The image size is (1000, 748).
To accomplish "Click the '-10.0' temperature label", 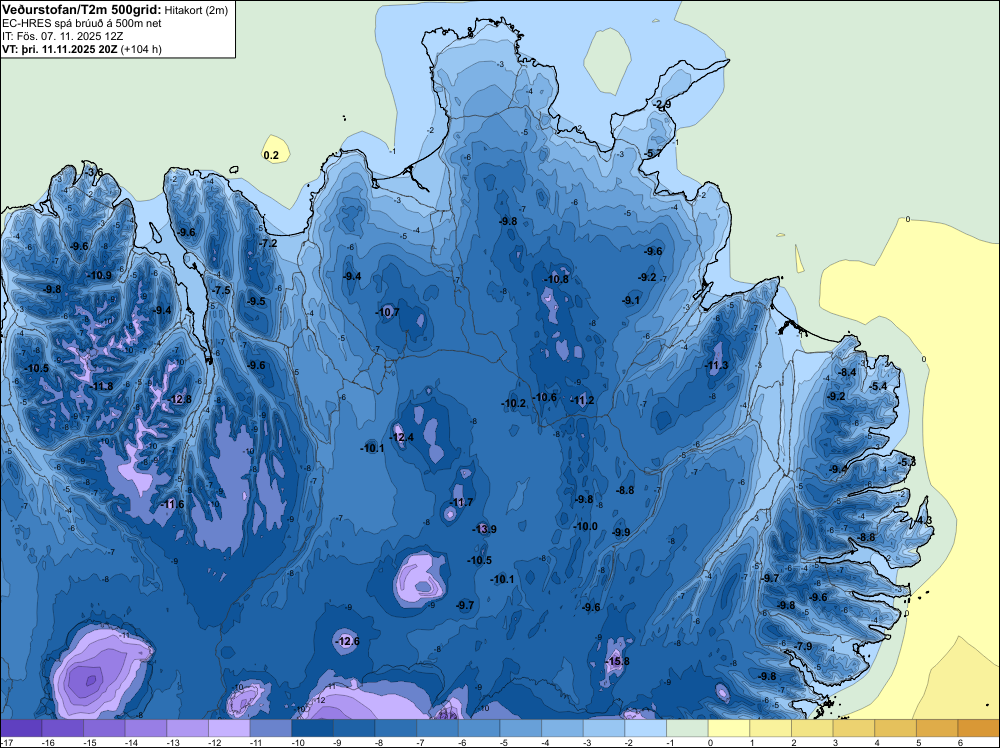I will pyautogui.click(x=585, y=526).
